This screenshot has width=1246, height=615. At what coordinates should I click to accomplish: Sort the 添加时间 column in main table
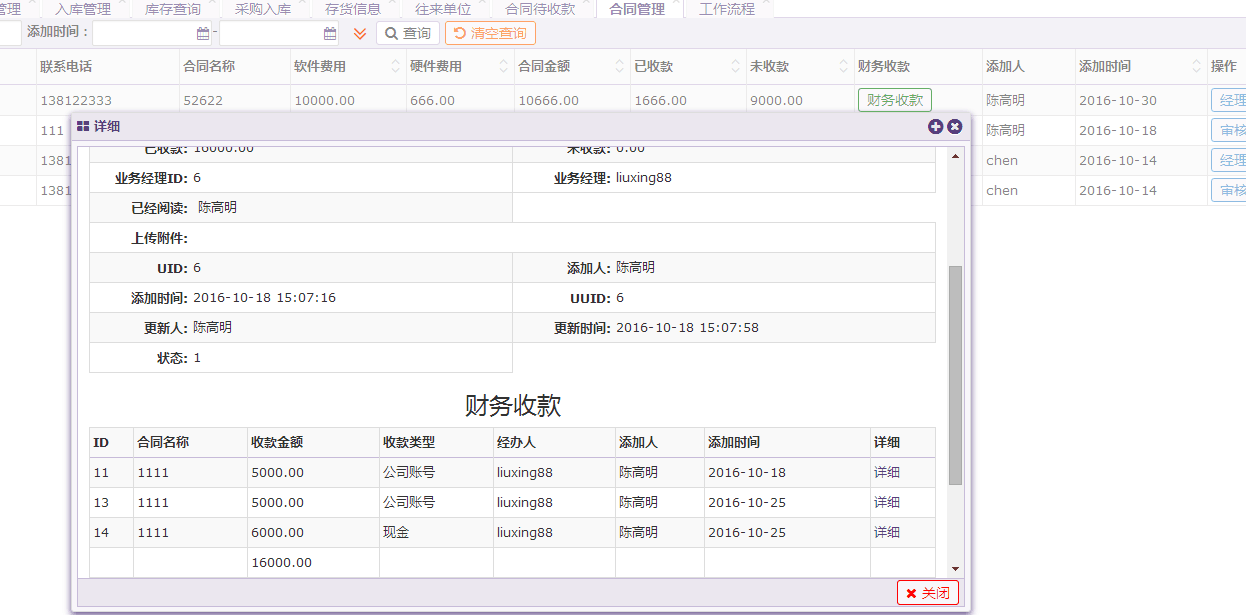[x=1197, y=67]
